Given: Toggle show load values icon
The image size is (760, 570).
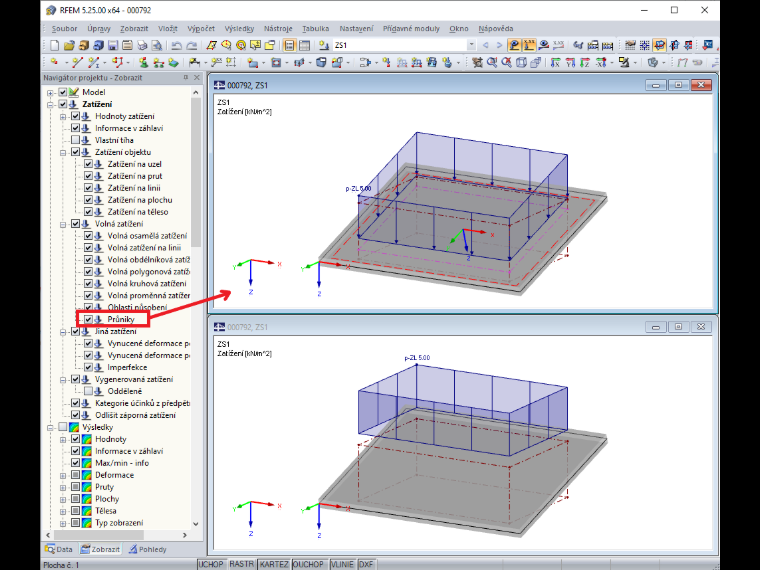Looking at the screenshot, I should click(x=529, y=45).
